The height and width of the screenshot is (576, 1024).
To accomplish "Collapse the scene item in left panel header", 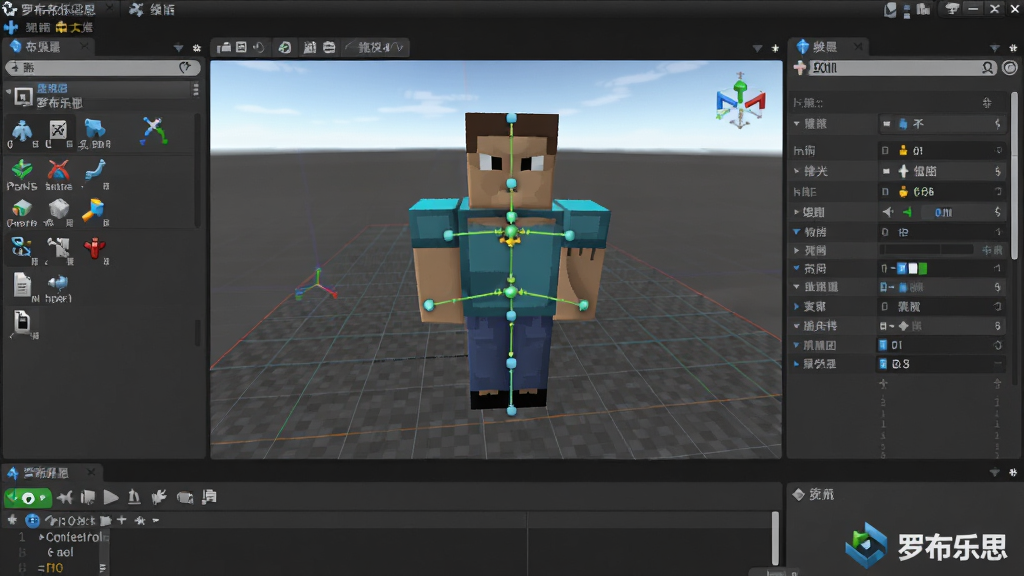I will tap(8, 92).
